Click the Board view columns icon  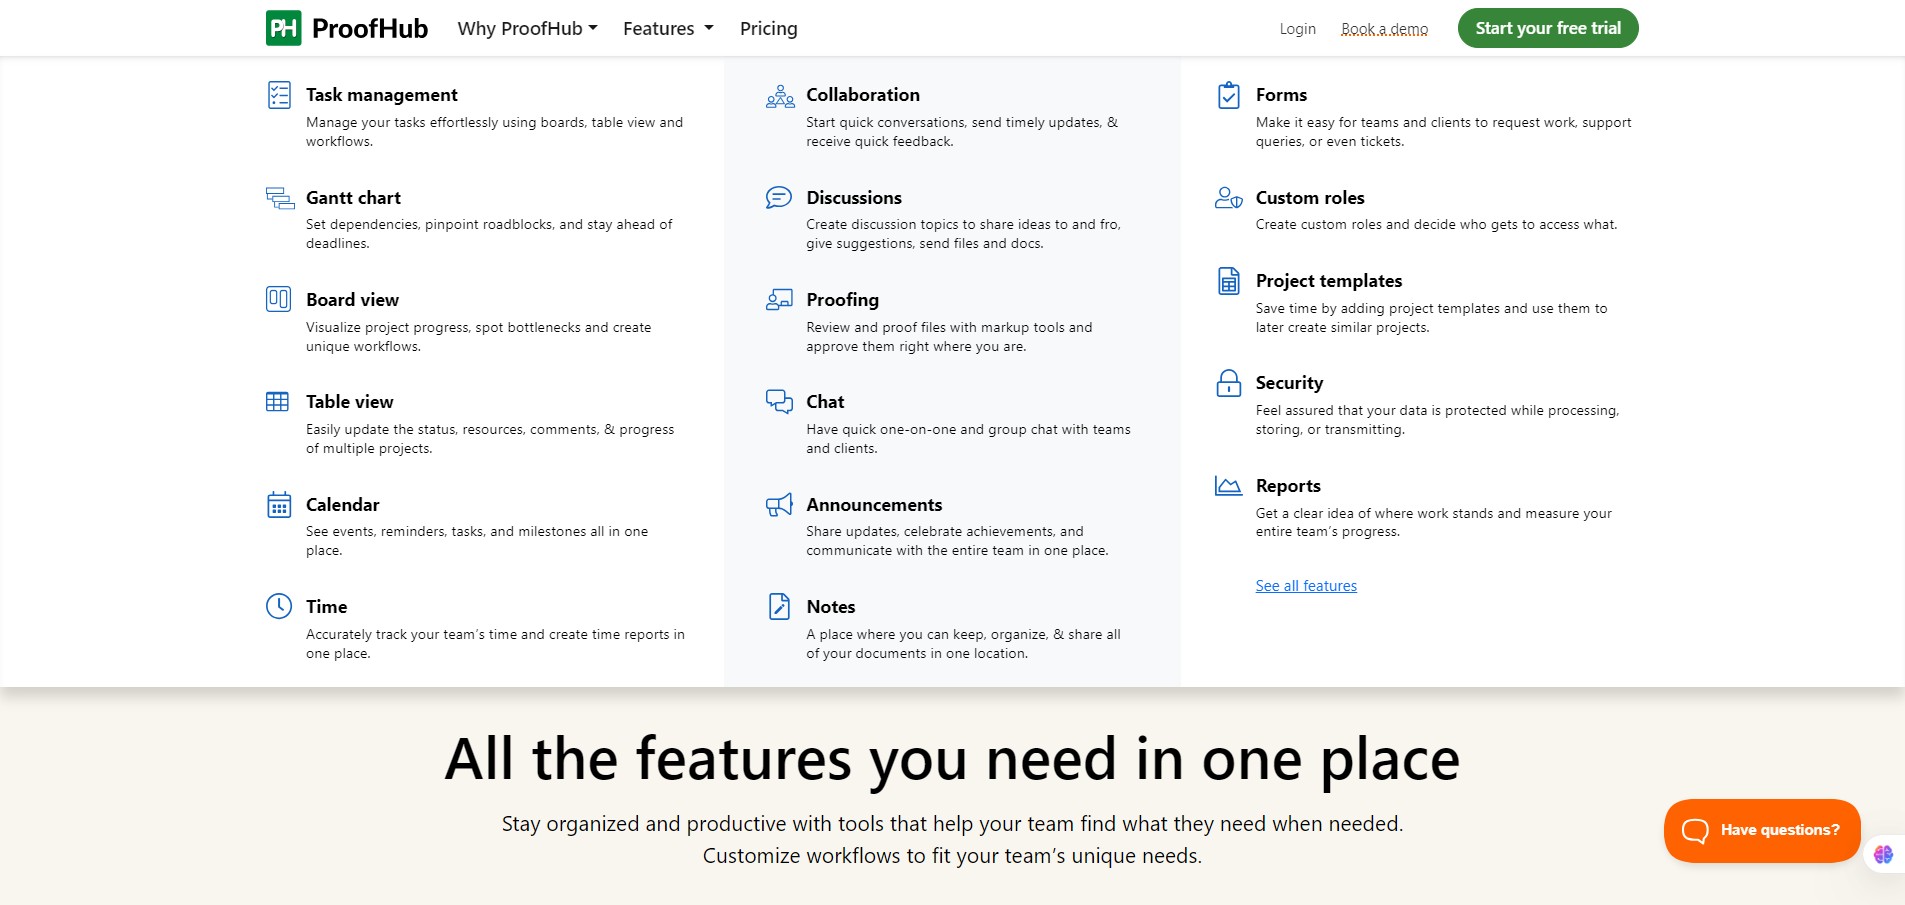pos(279,299)
